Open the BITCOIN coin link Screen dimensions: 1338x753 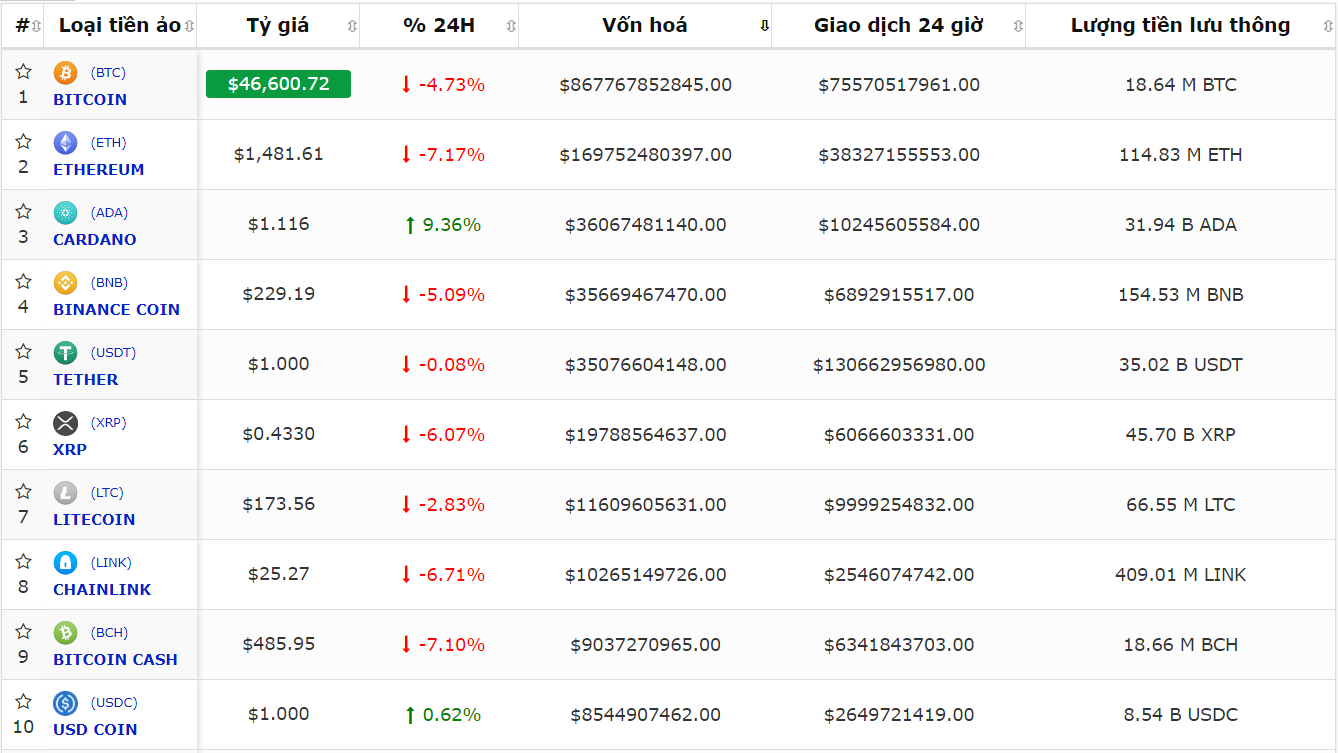[90, 100]
